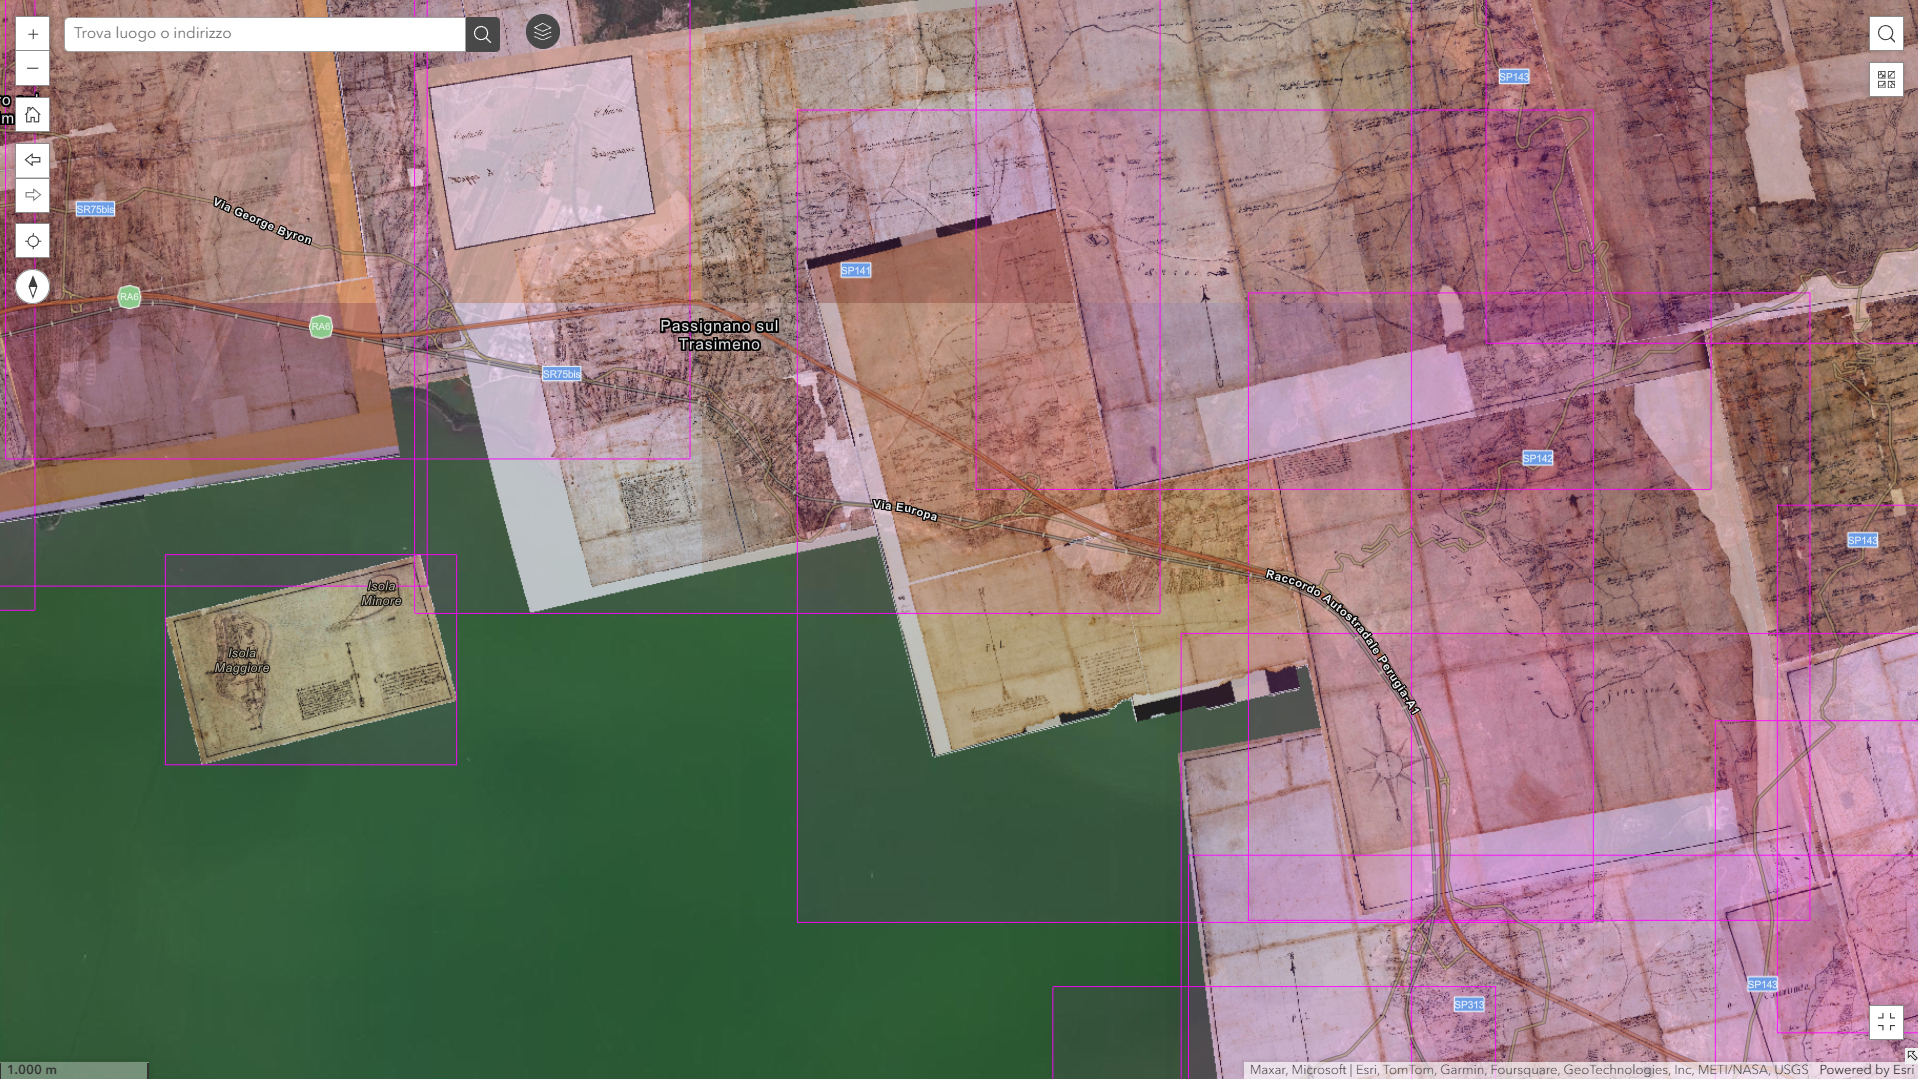1918x1079 pixels.
Task: Toggle fullscreen map view
Action: pyautogui.click(x=1886, y=1022)
